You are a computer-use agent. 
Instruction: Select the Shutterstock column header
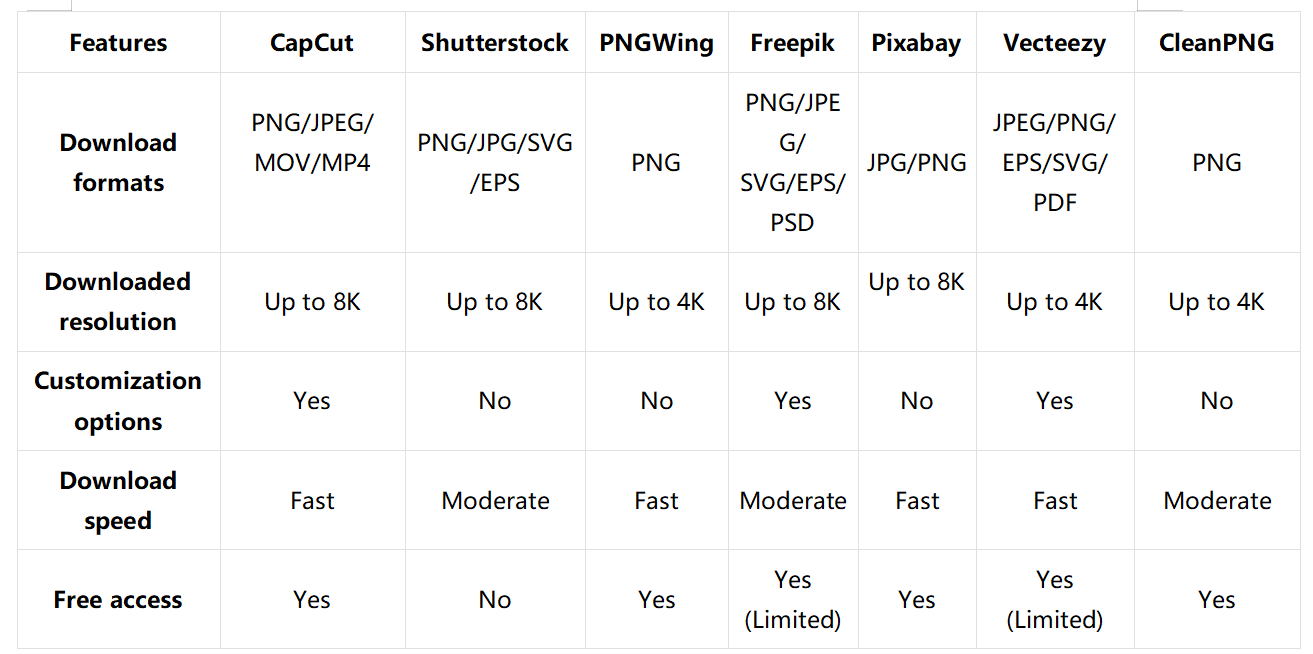(495, 43)
